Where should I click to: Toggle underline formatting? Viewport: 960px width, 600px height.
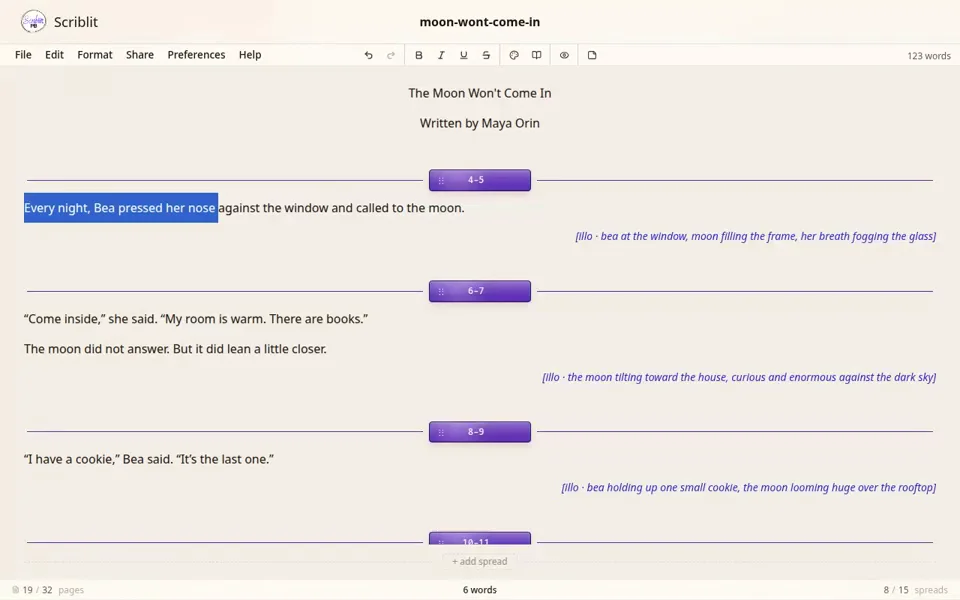click(463, 55)
